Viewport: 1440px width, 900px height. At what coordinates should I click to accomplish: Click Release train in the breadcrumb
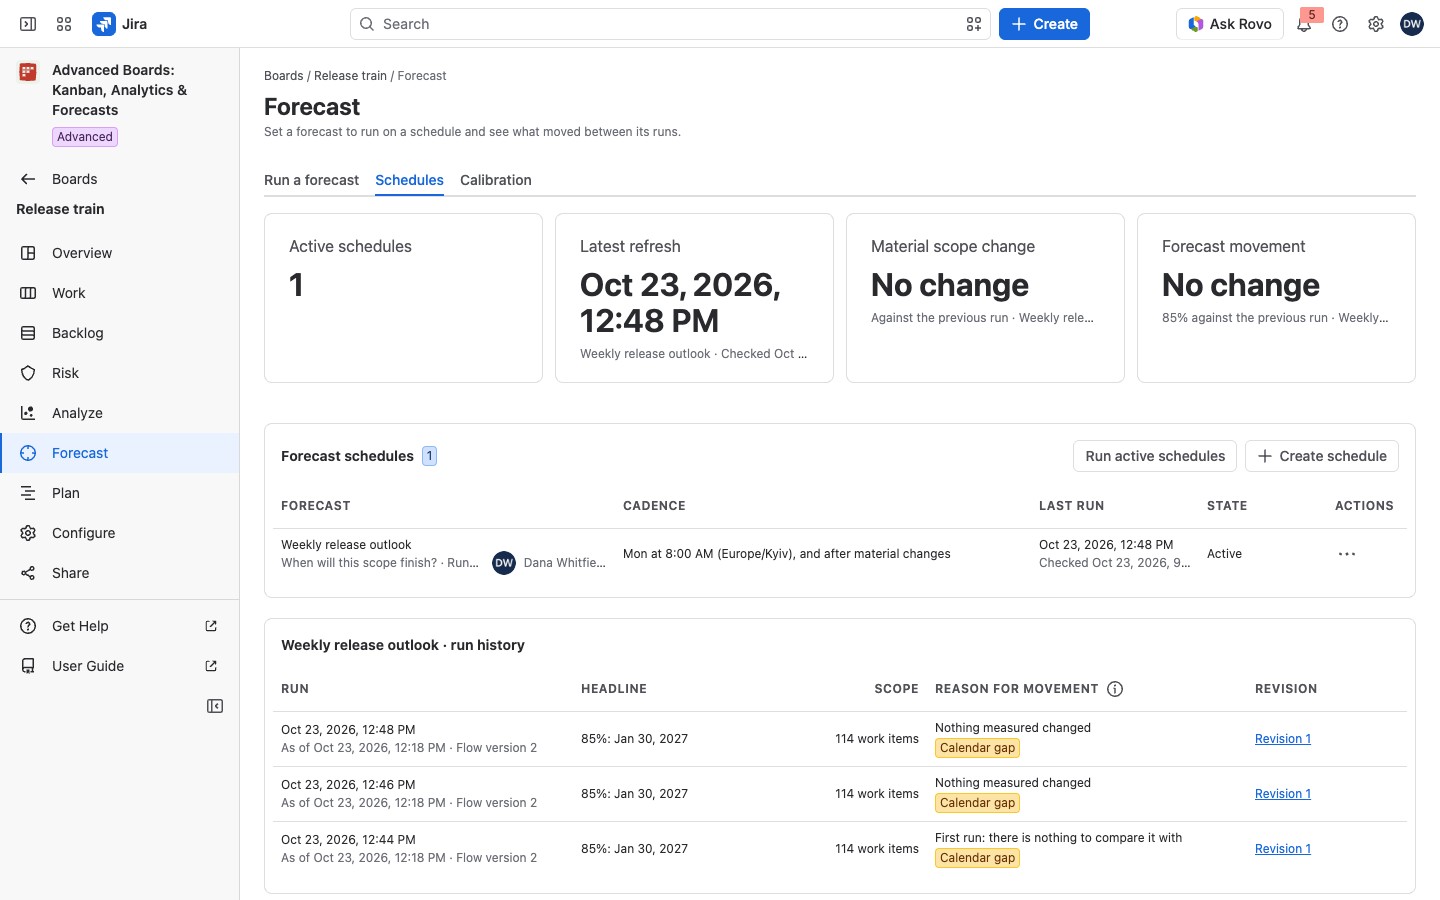pyautogui.click(x=350, y=76)
